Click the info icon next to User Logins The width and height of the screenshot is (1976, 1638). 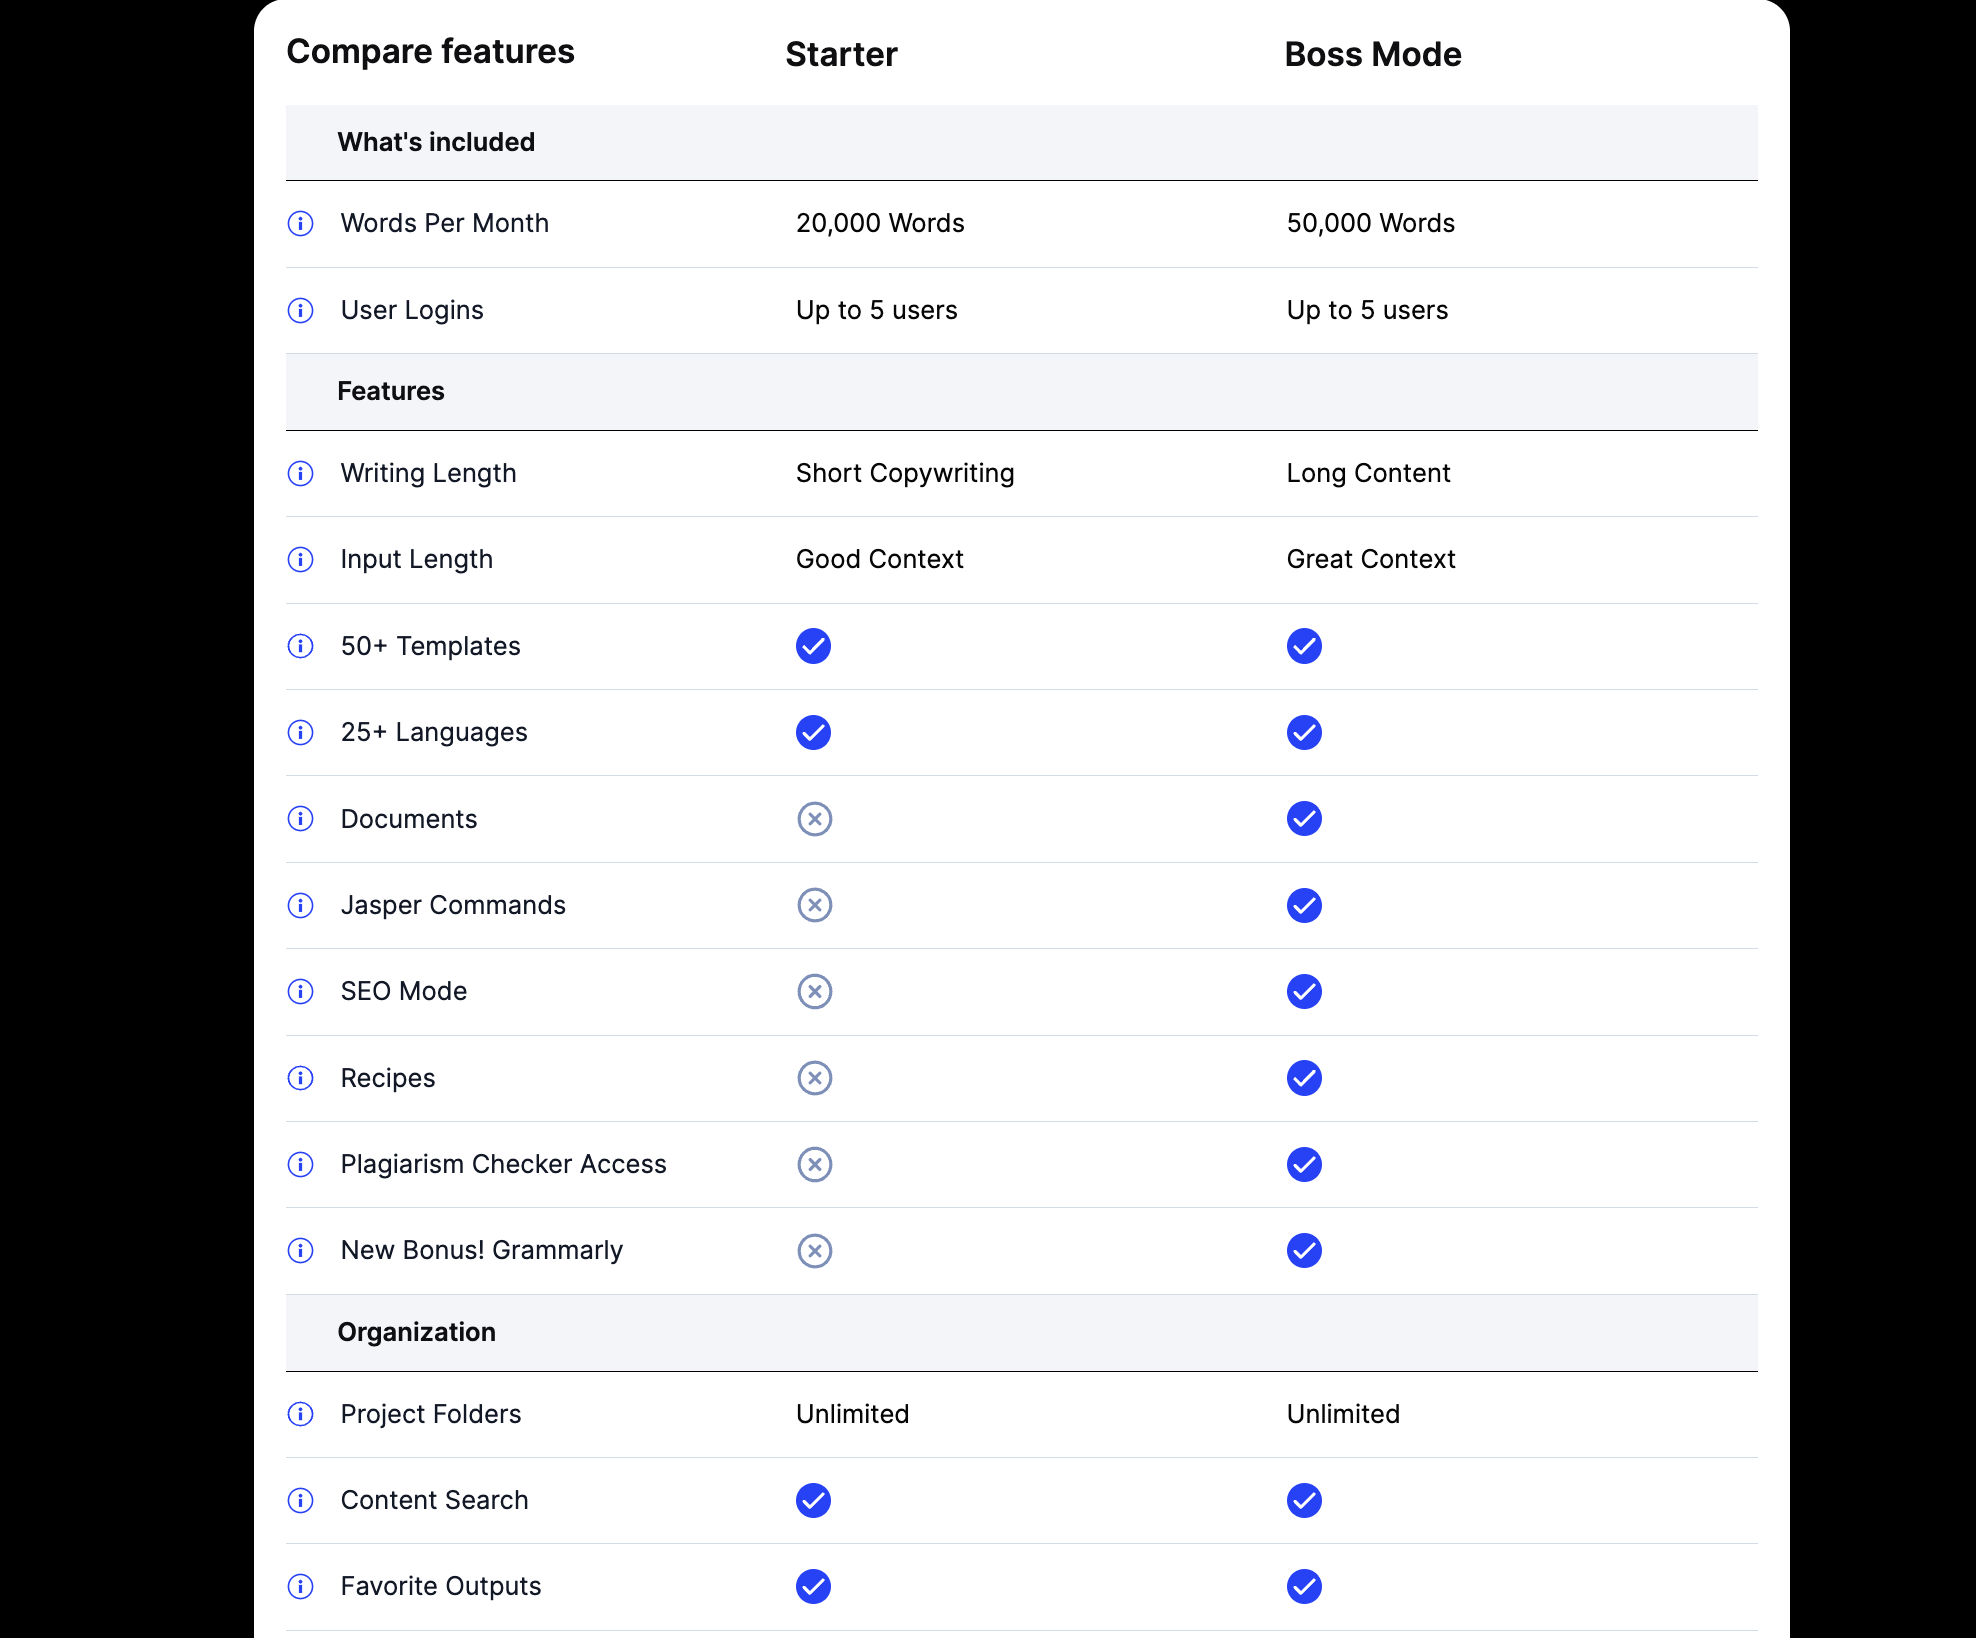pyautogui.click(x=300, y=310)
